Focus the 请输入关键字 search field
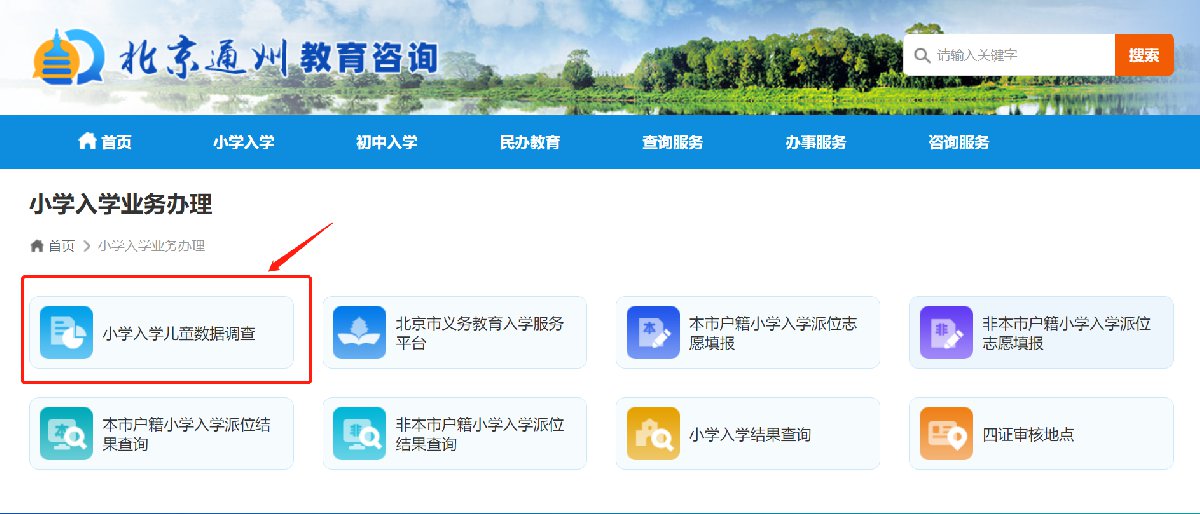Image resolution: width=1200 pixels, height=514 pixels. click(1010, 55)
